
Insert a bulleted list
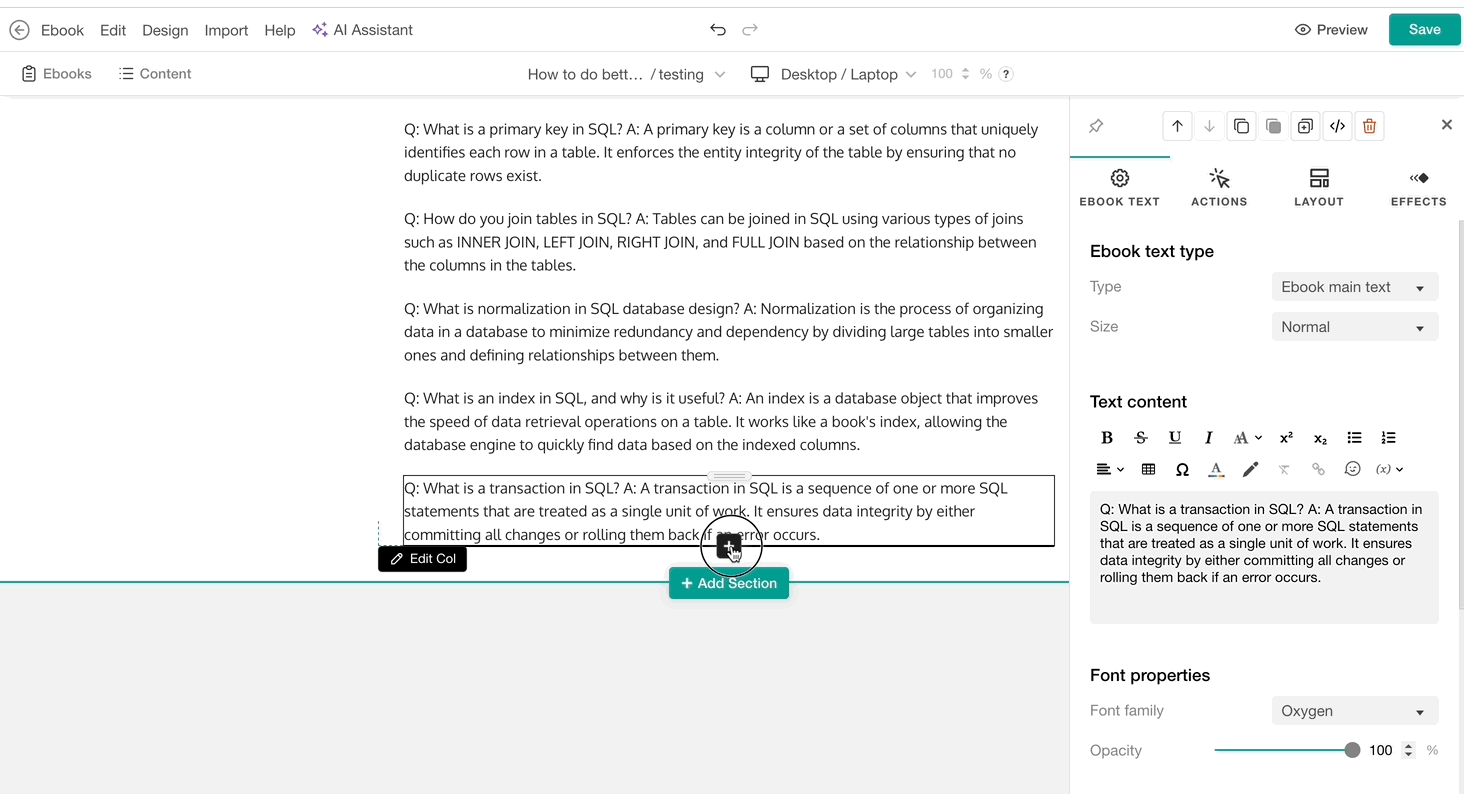coord(1354,438)
